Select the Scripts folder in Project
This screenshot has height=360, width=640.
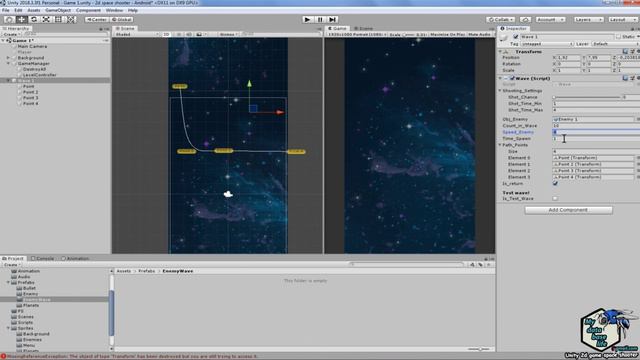tap(25, 322)
